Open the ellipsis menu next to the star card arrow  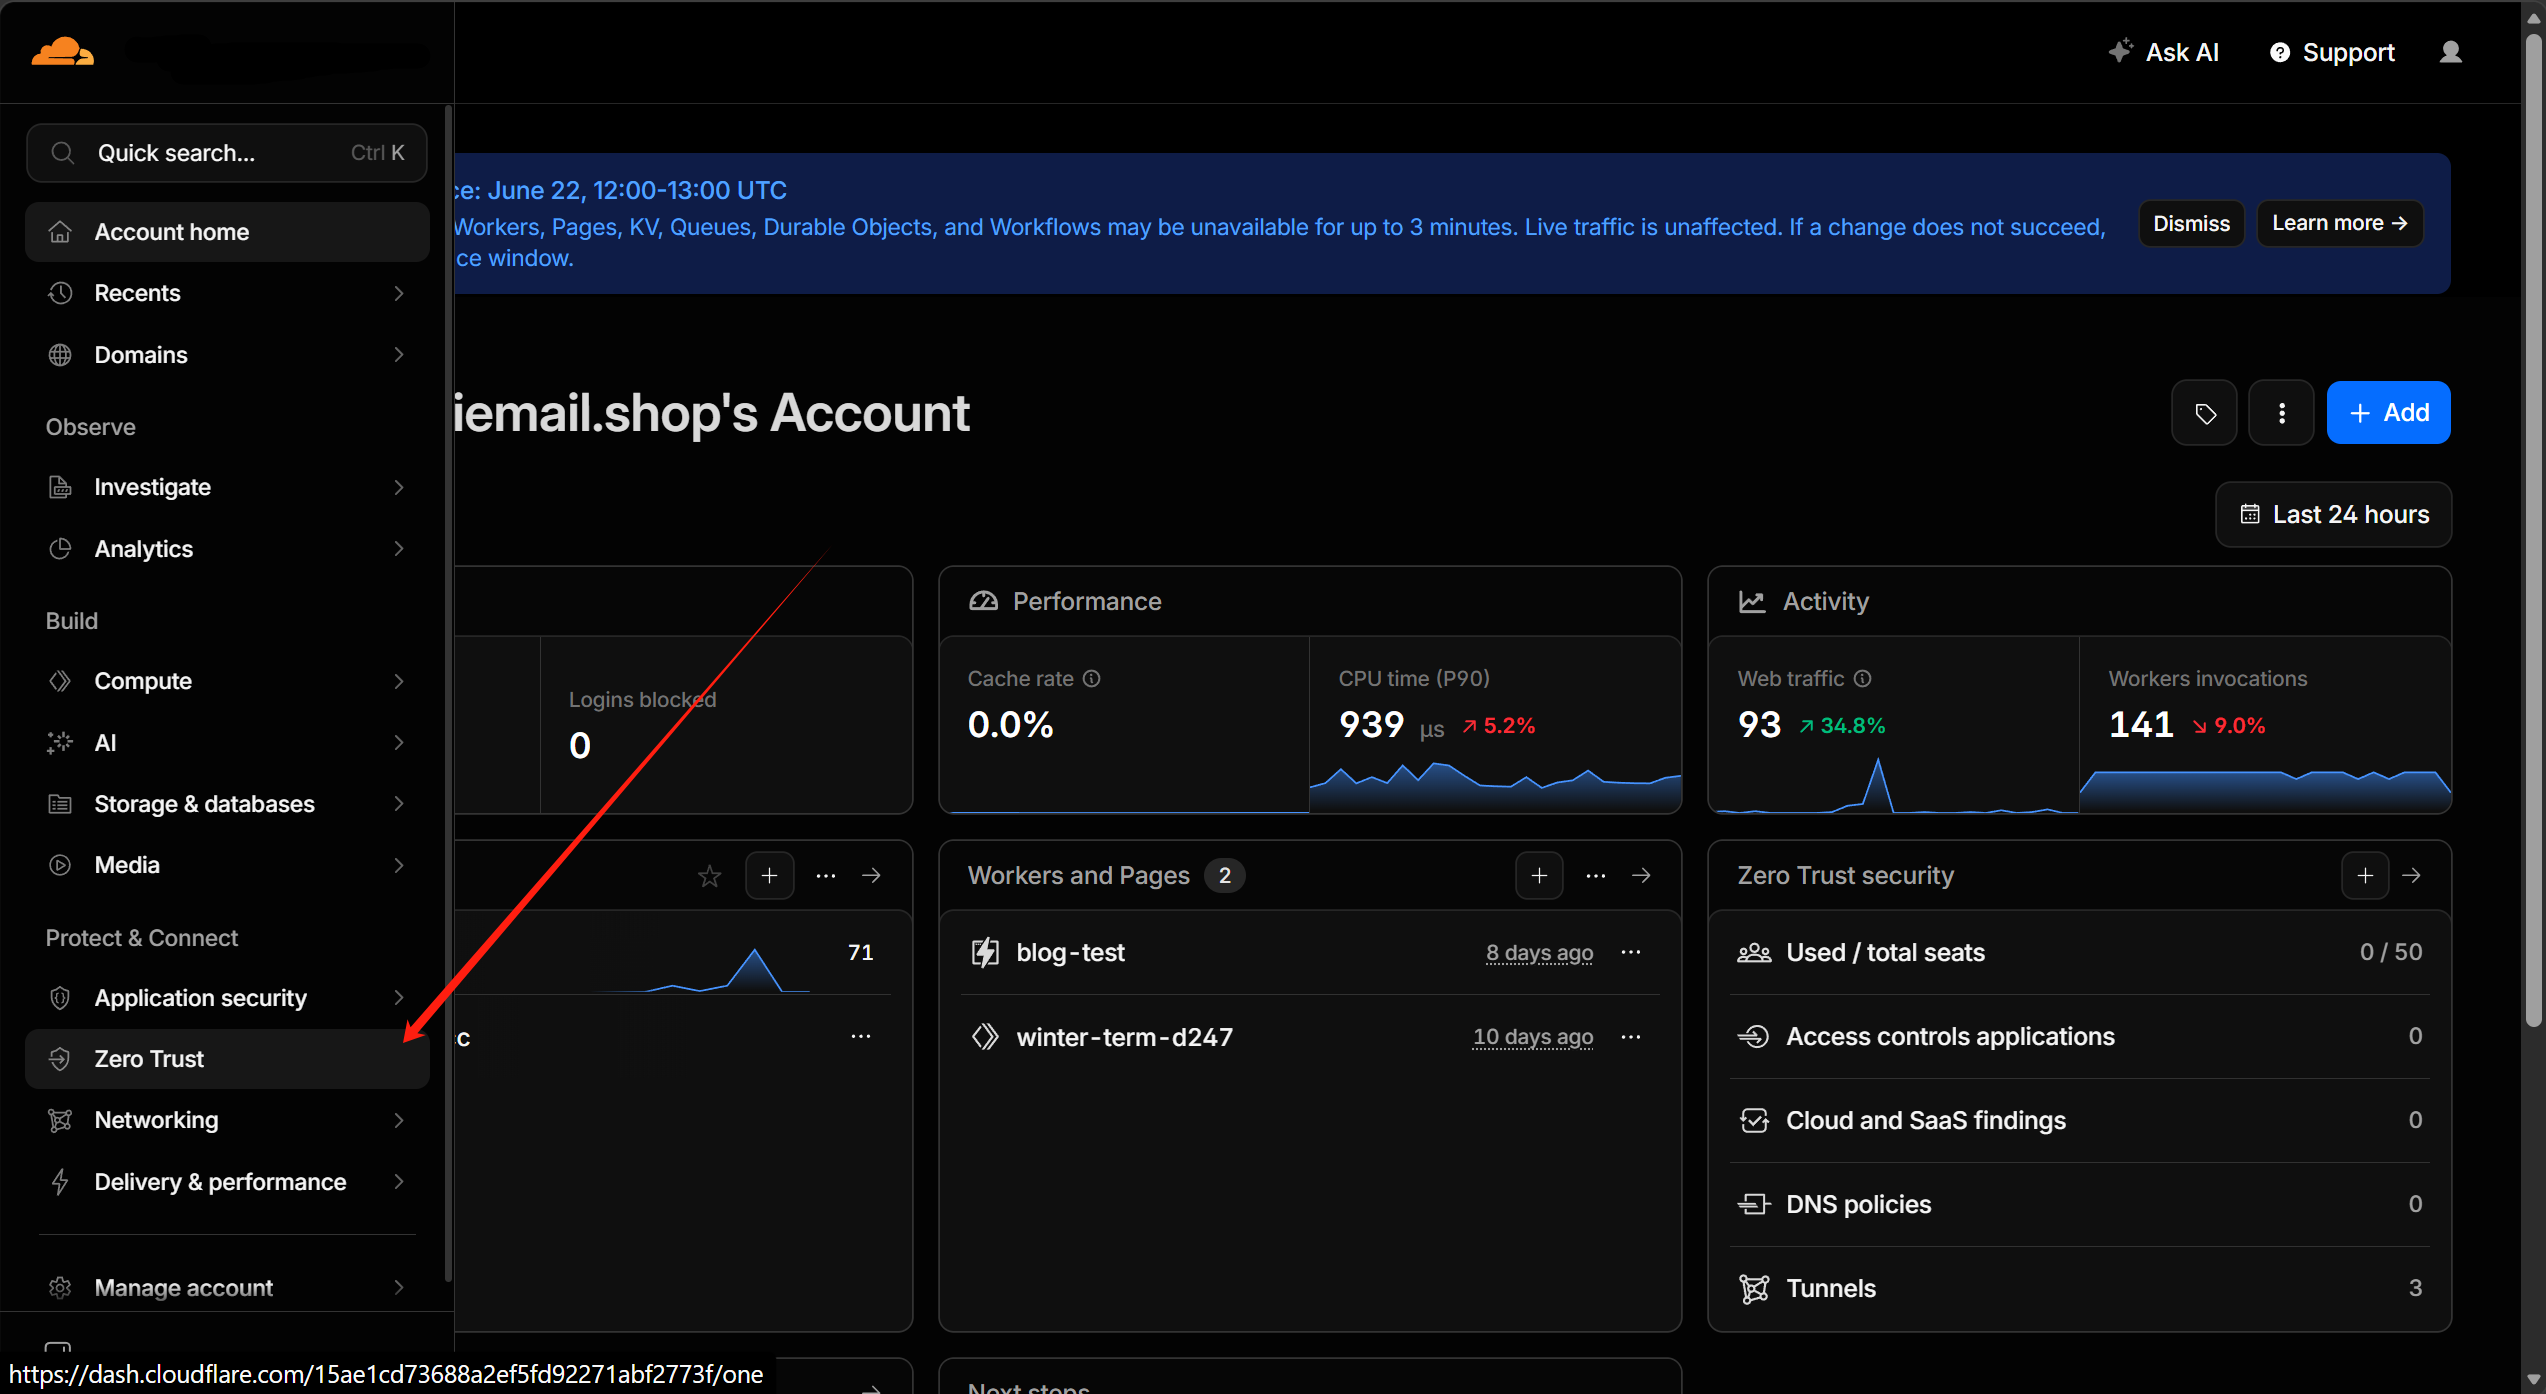pyautogui.click(x=826, y=876)
